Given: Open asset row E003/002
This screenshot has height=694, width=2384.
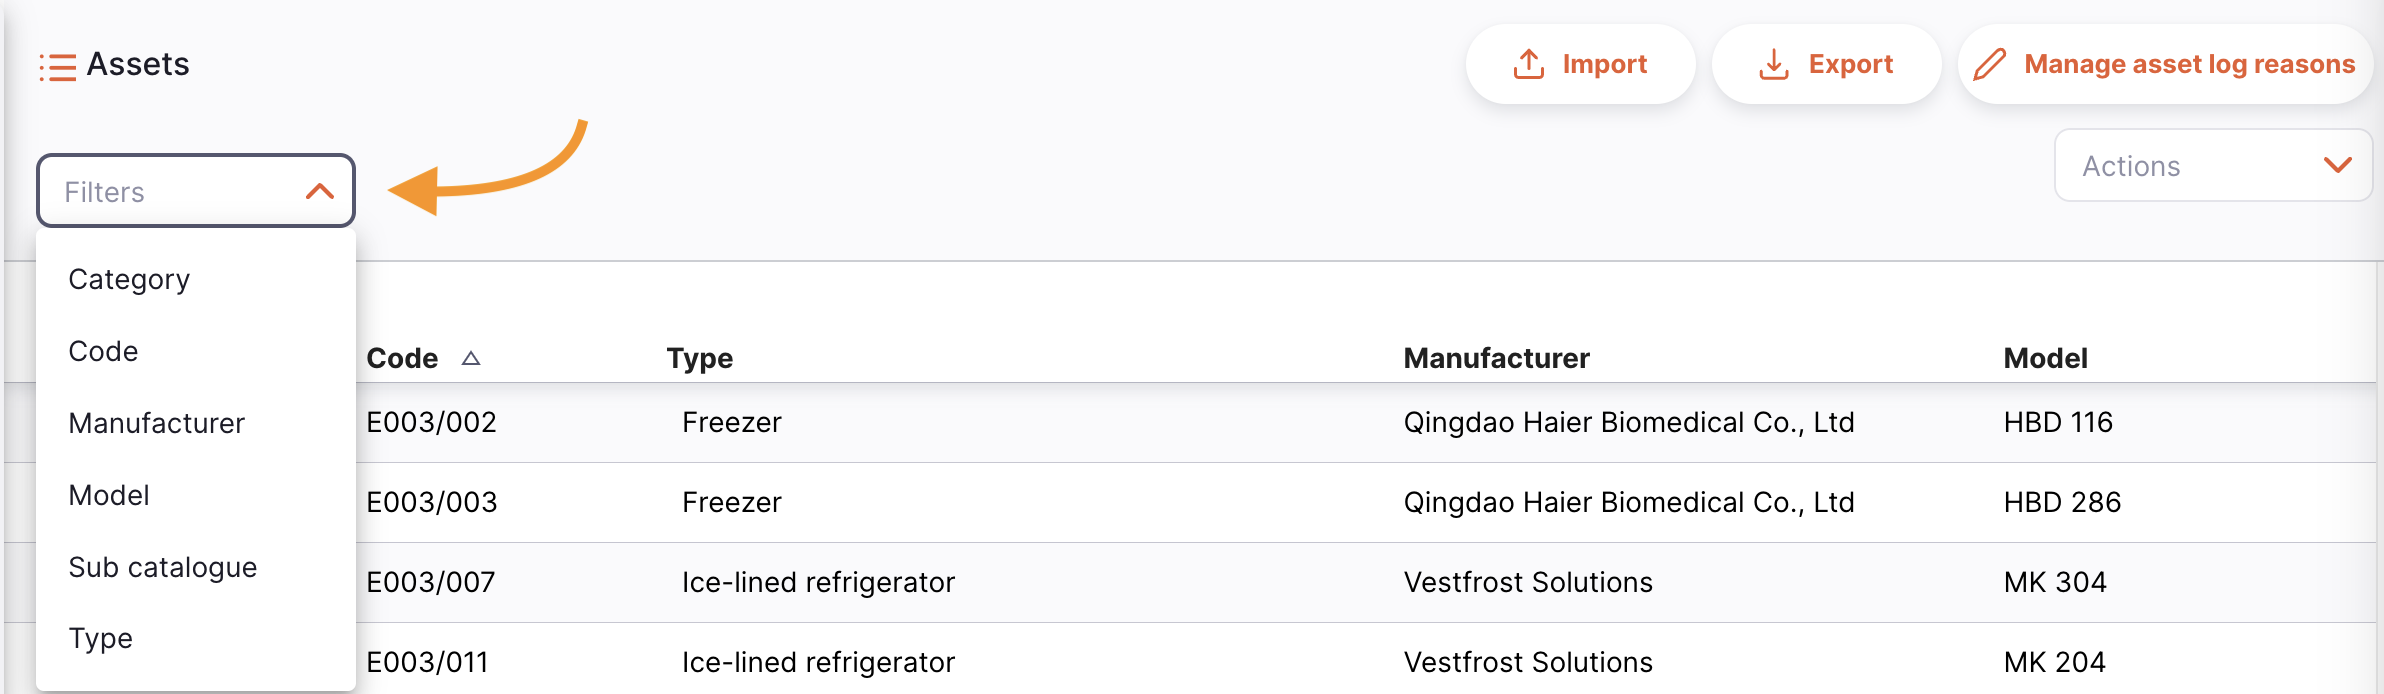Looking at the screenshot, I should tap(432, 422).
